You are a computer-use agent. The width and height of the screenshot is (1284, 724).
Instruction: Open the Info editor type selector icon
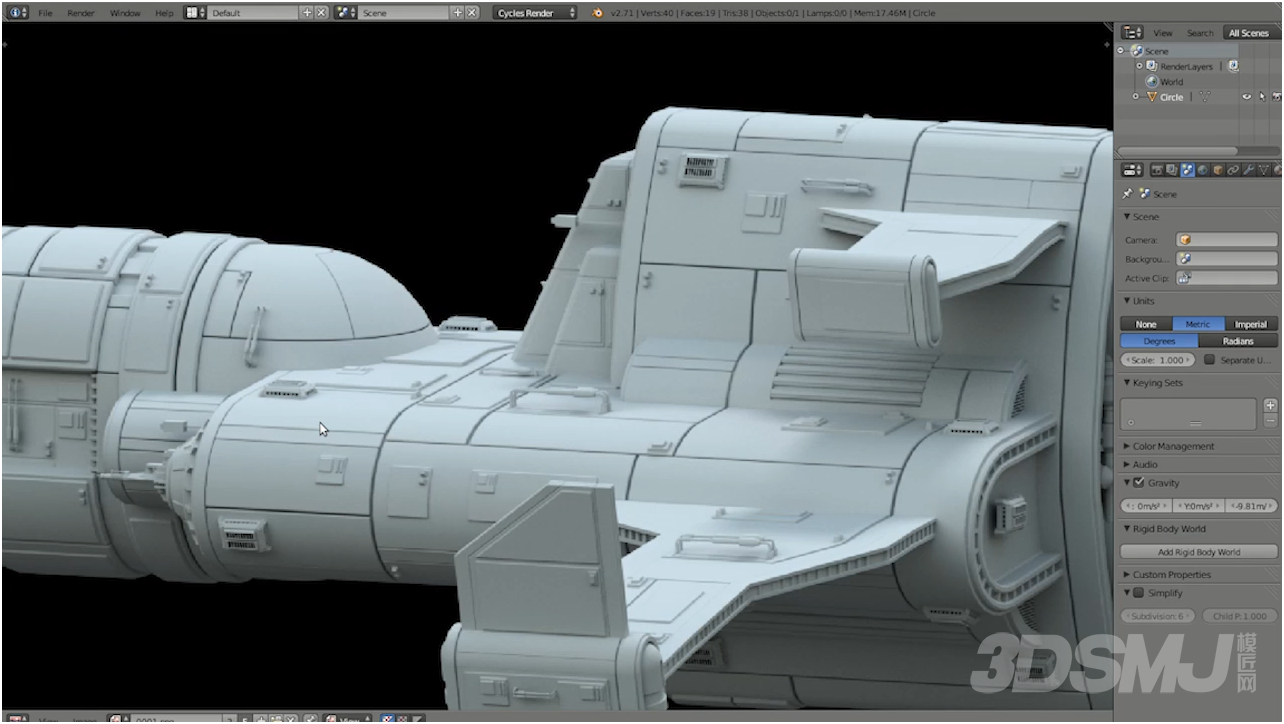click(18, 13)
